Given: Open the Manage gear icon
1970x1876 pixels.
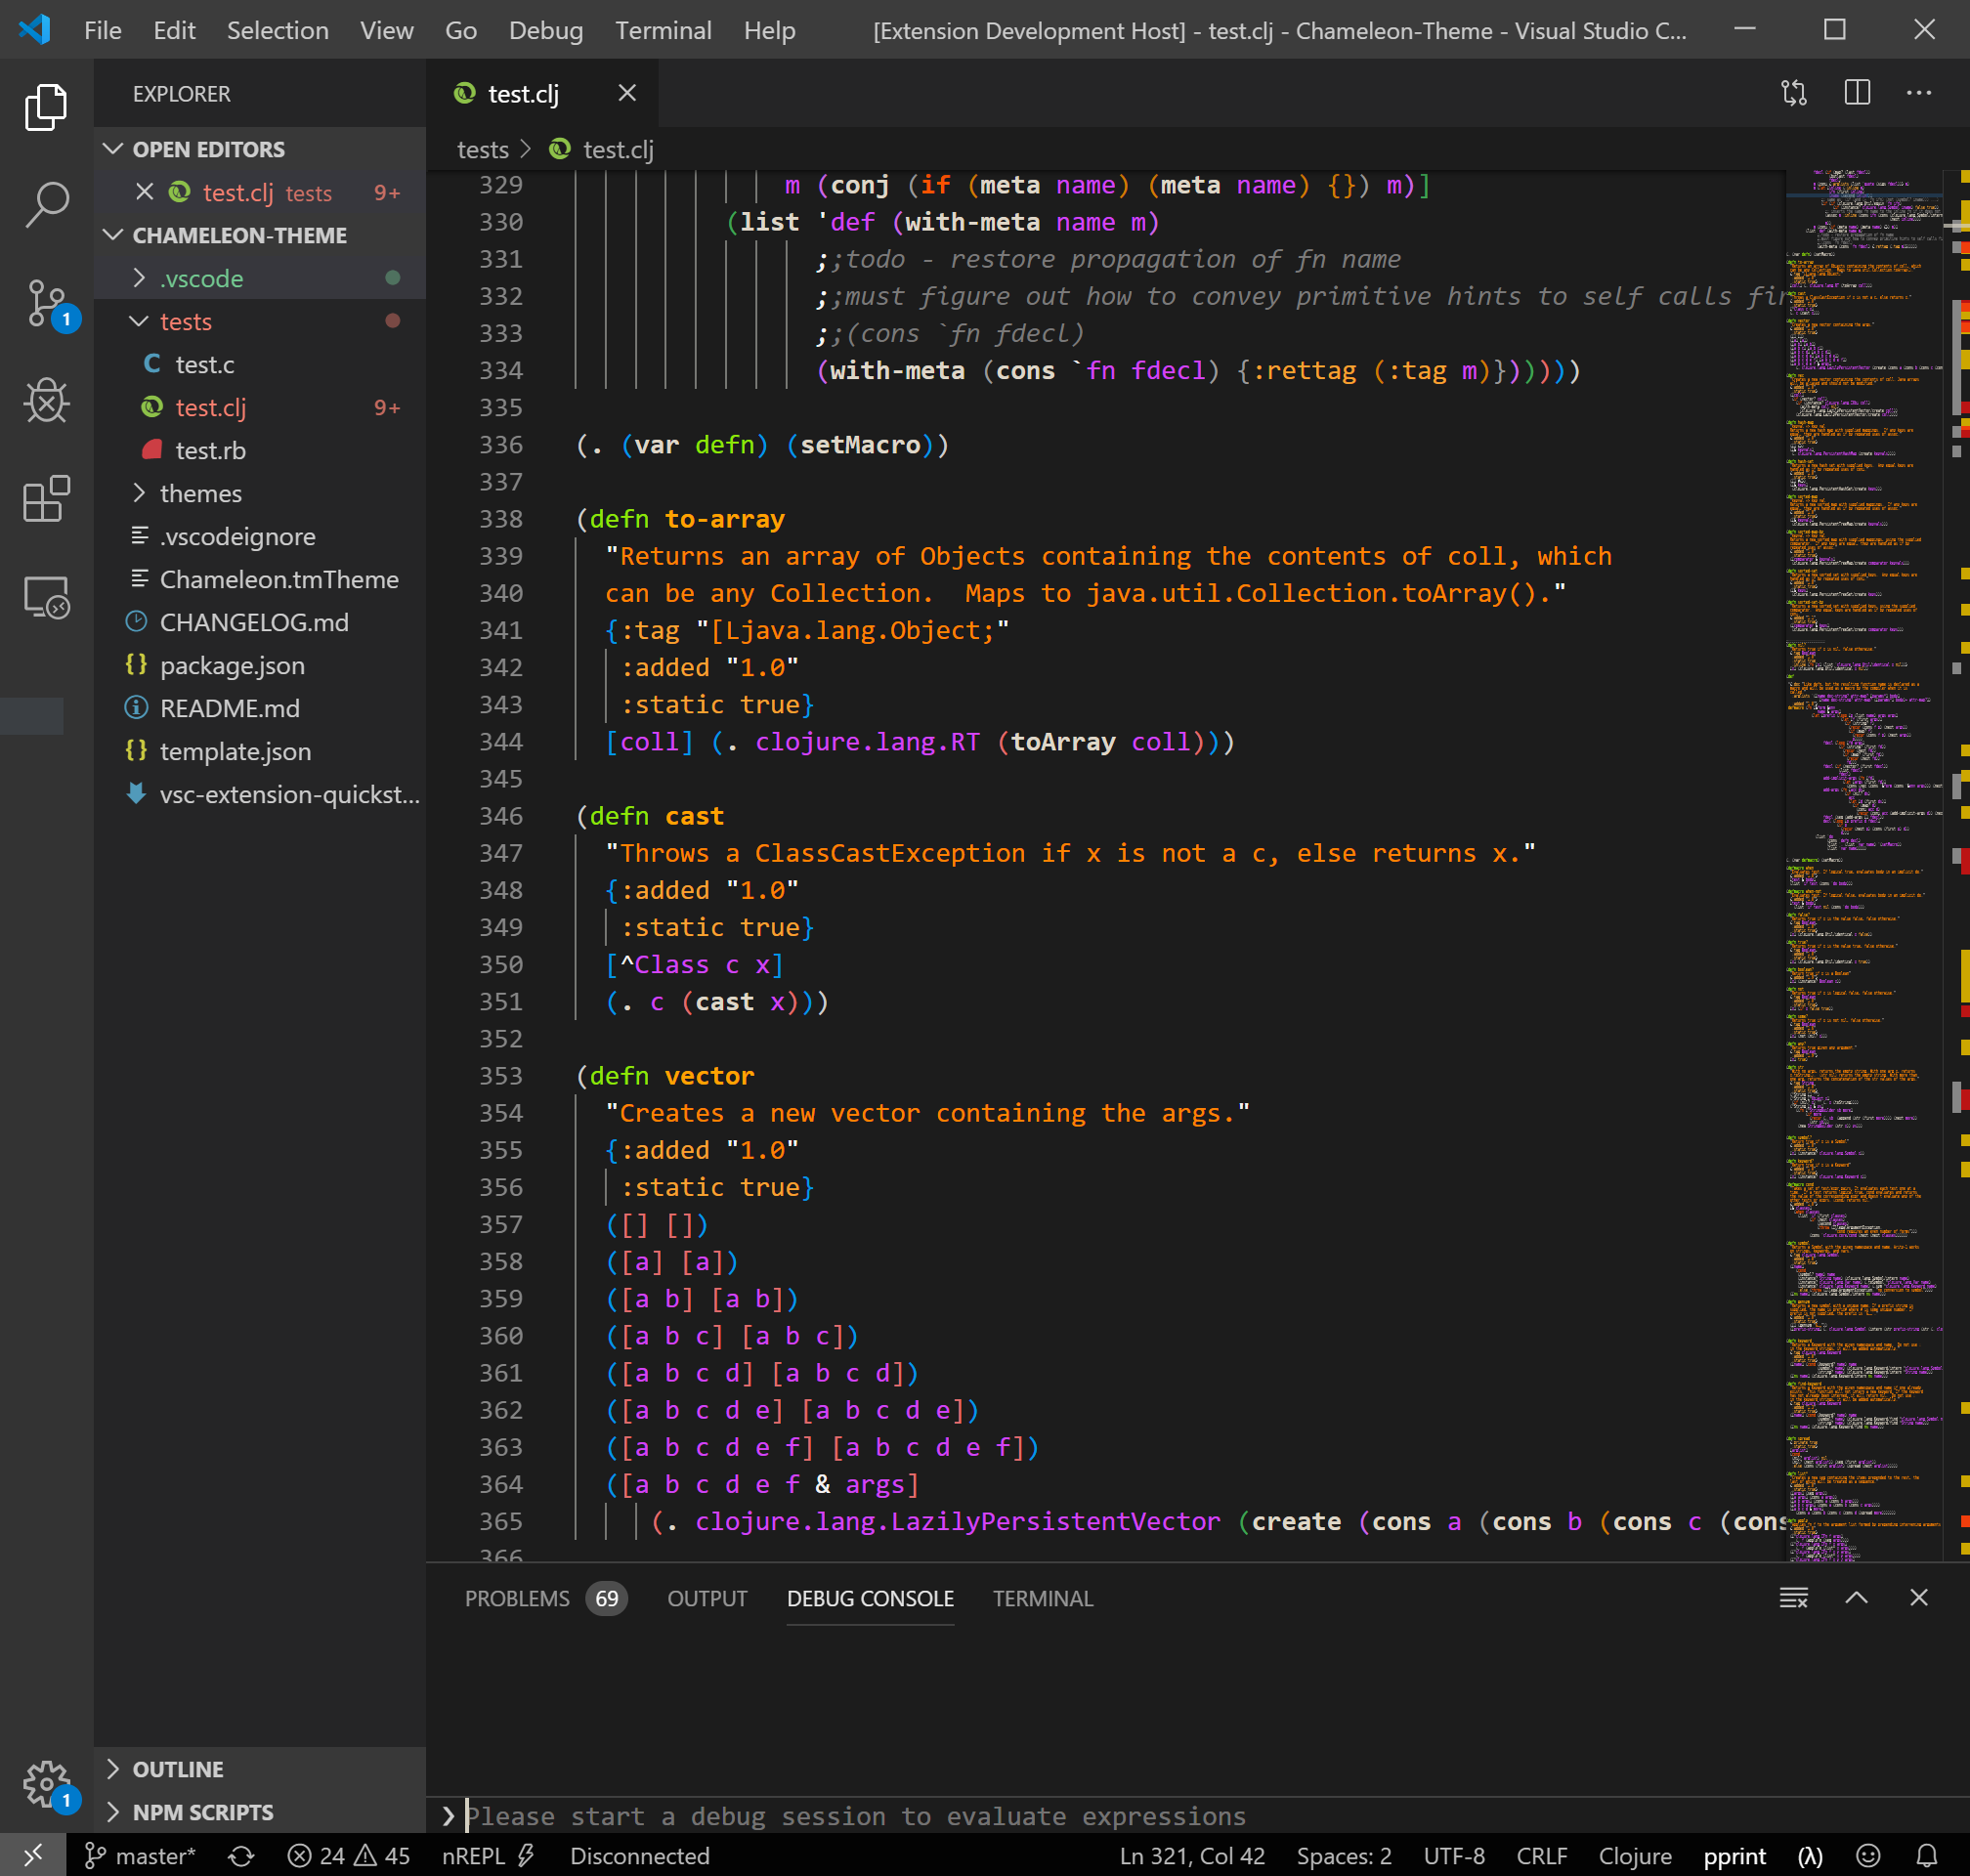Looking at the screenshot, I should [46, 1784].
